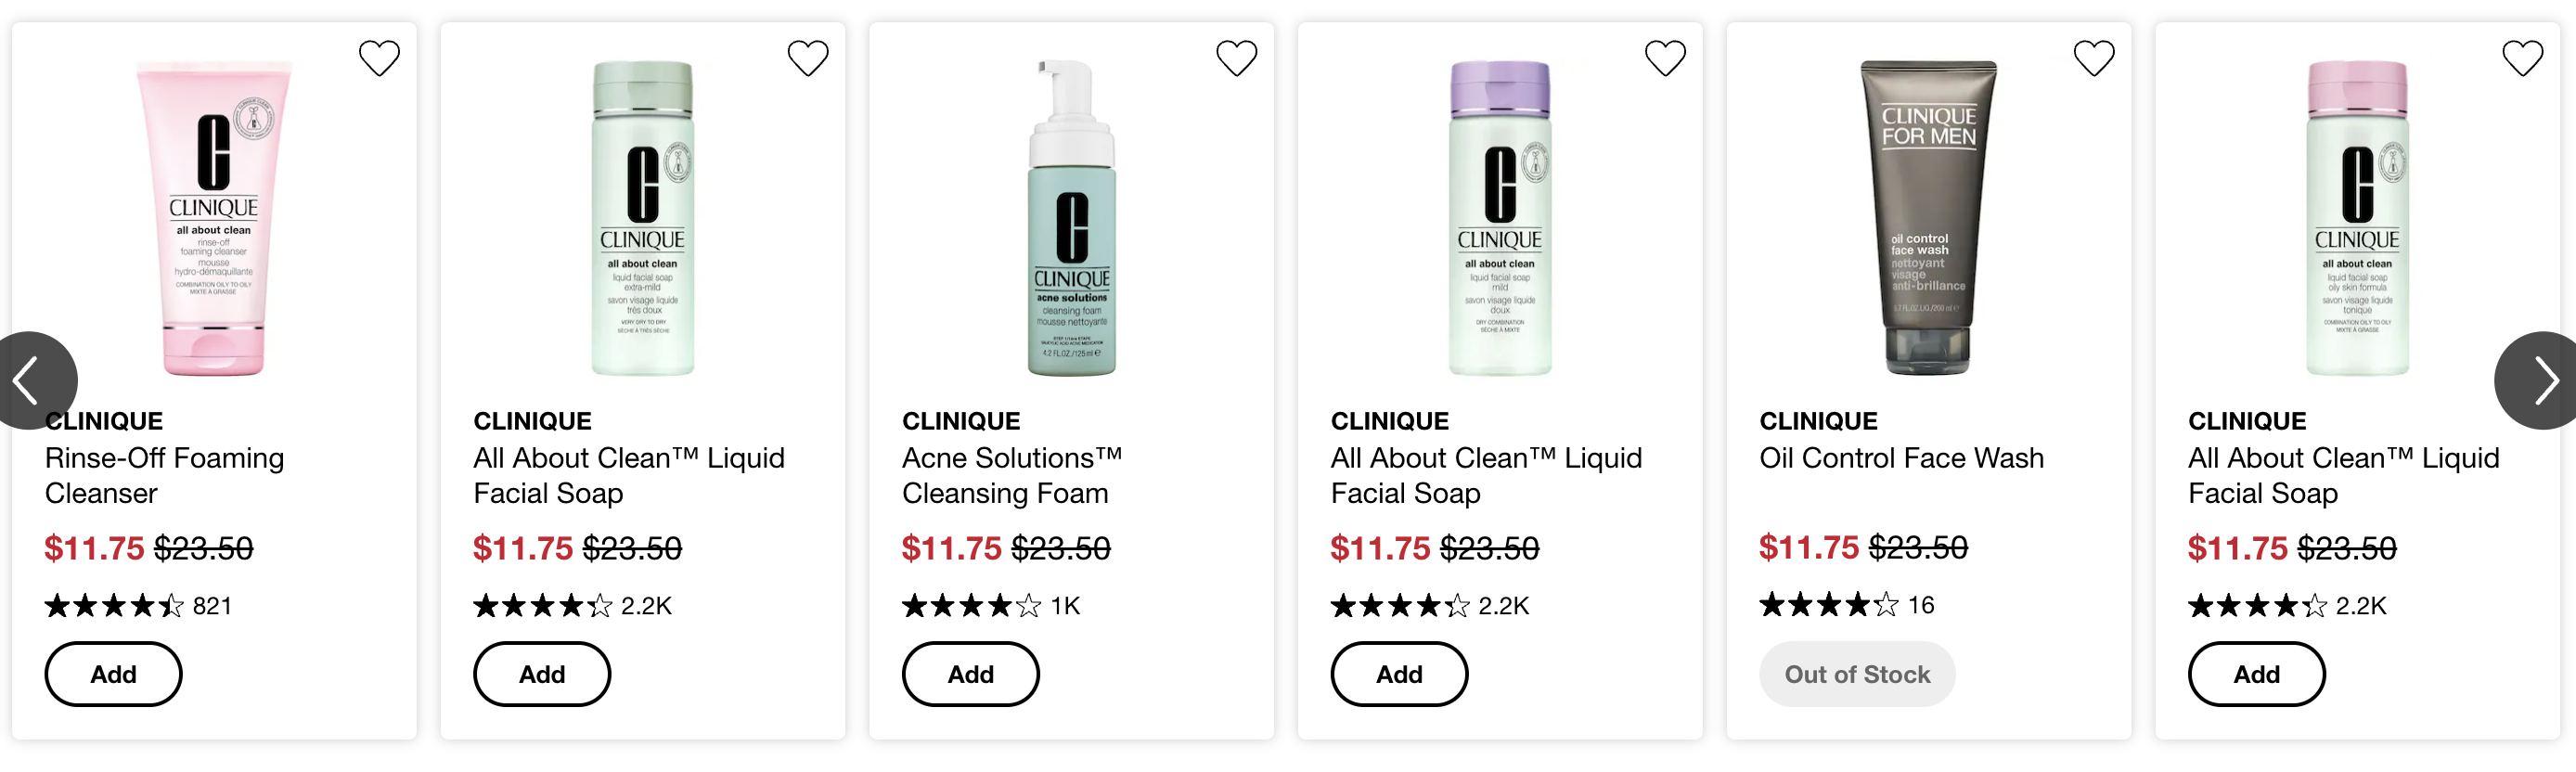
Task: Open the 16 reviews star rating
Action: [x=1847, y=604]
